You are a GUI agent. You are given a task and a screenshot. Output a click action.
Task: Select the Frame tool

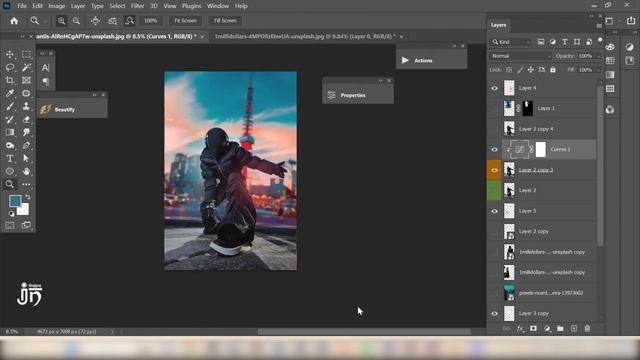pos(26,80)
